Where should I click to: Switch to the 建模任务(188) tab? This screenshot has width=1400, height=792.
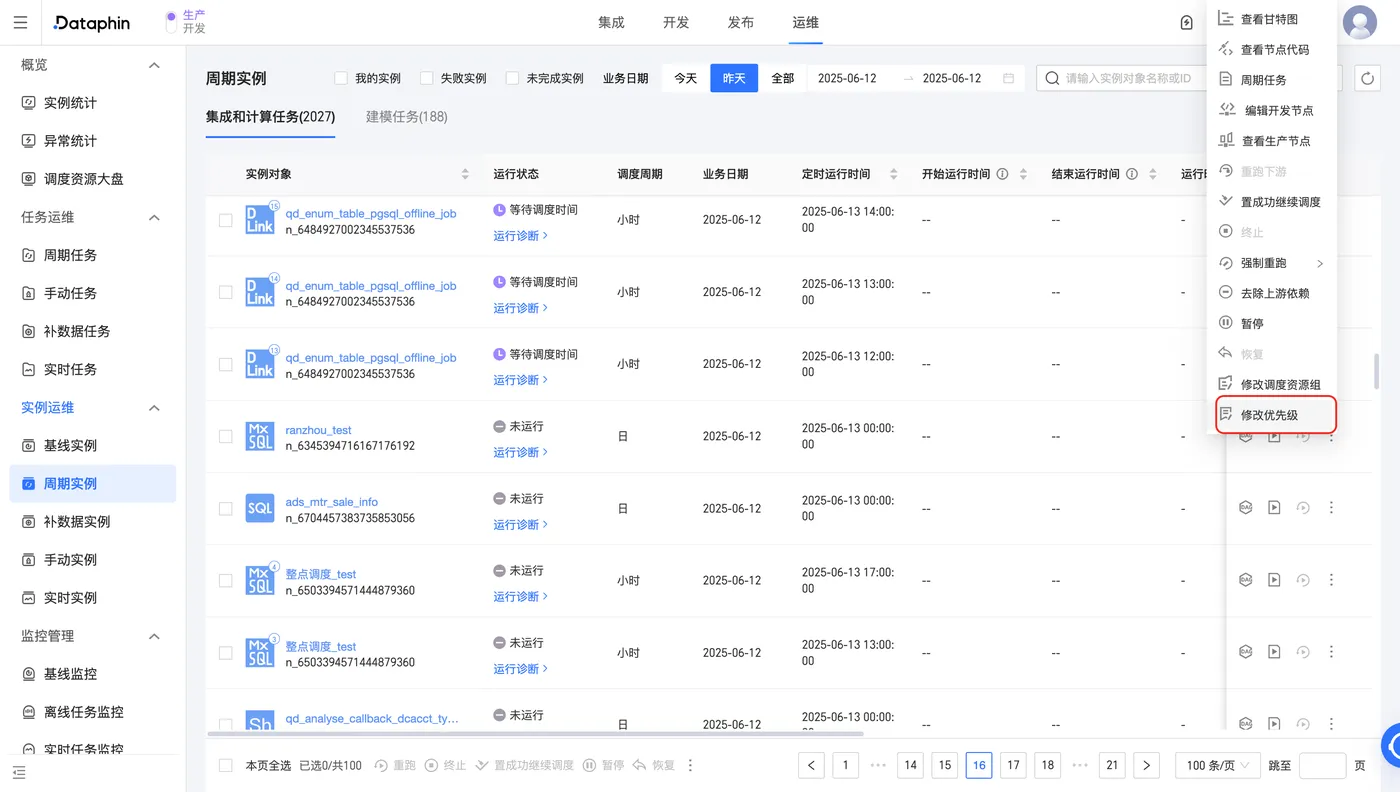[406, 117]
